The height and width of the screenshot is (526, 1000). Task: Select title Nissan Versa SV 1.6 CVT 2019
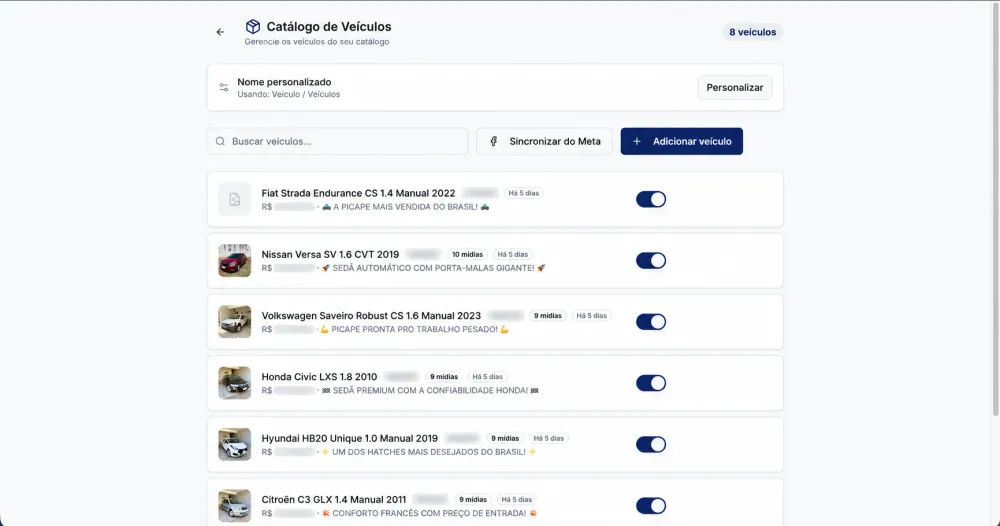click(330, 254)
